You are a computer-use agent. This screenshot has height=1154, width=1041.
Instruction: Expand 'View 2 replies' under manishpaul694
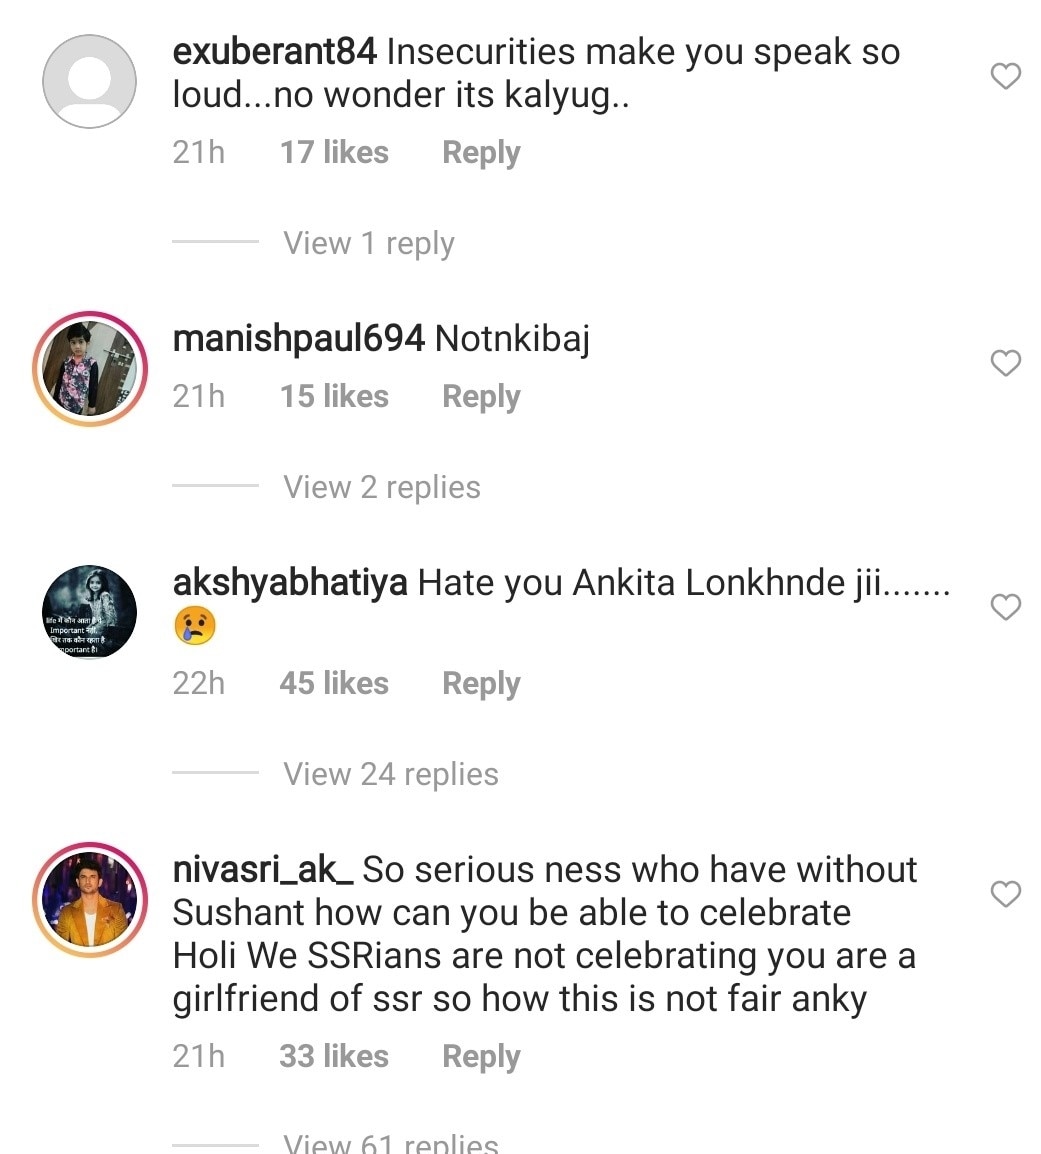coord(381,487)
